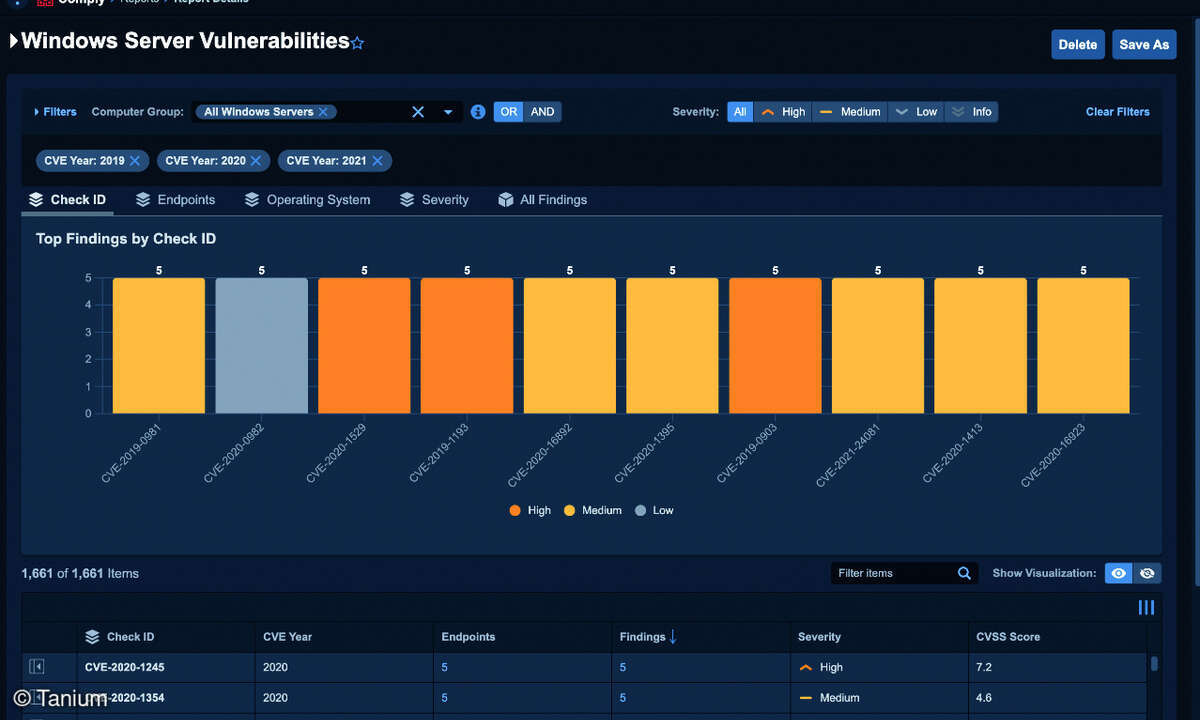Toggle the Medium legend swatch
The width and height of the screenshot is (1200, 720).
click(x=570, y=510)
